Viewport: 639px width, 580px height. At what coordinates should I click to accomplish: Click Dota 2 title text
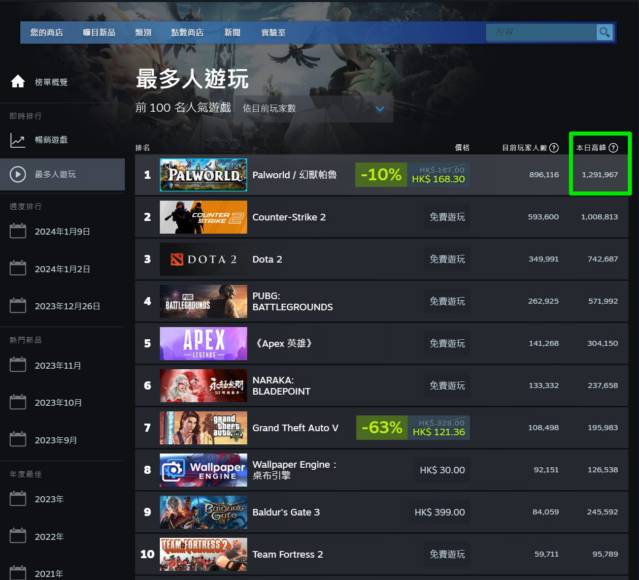267,259
